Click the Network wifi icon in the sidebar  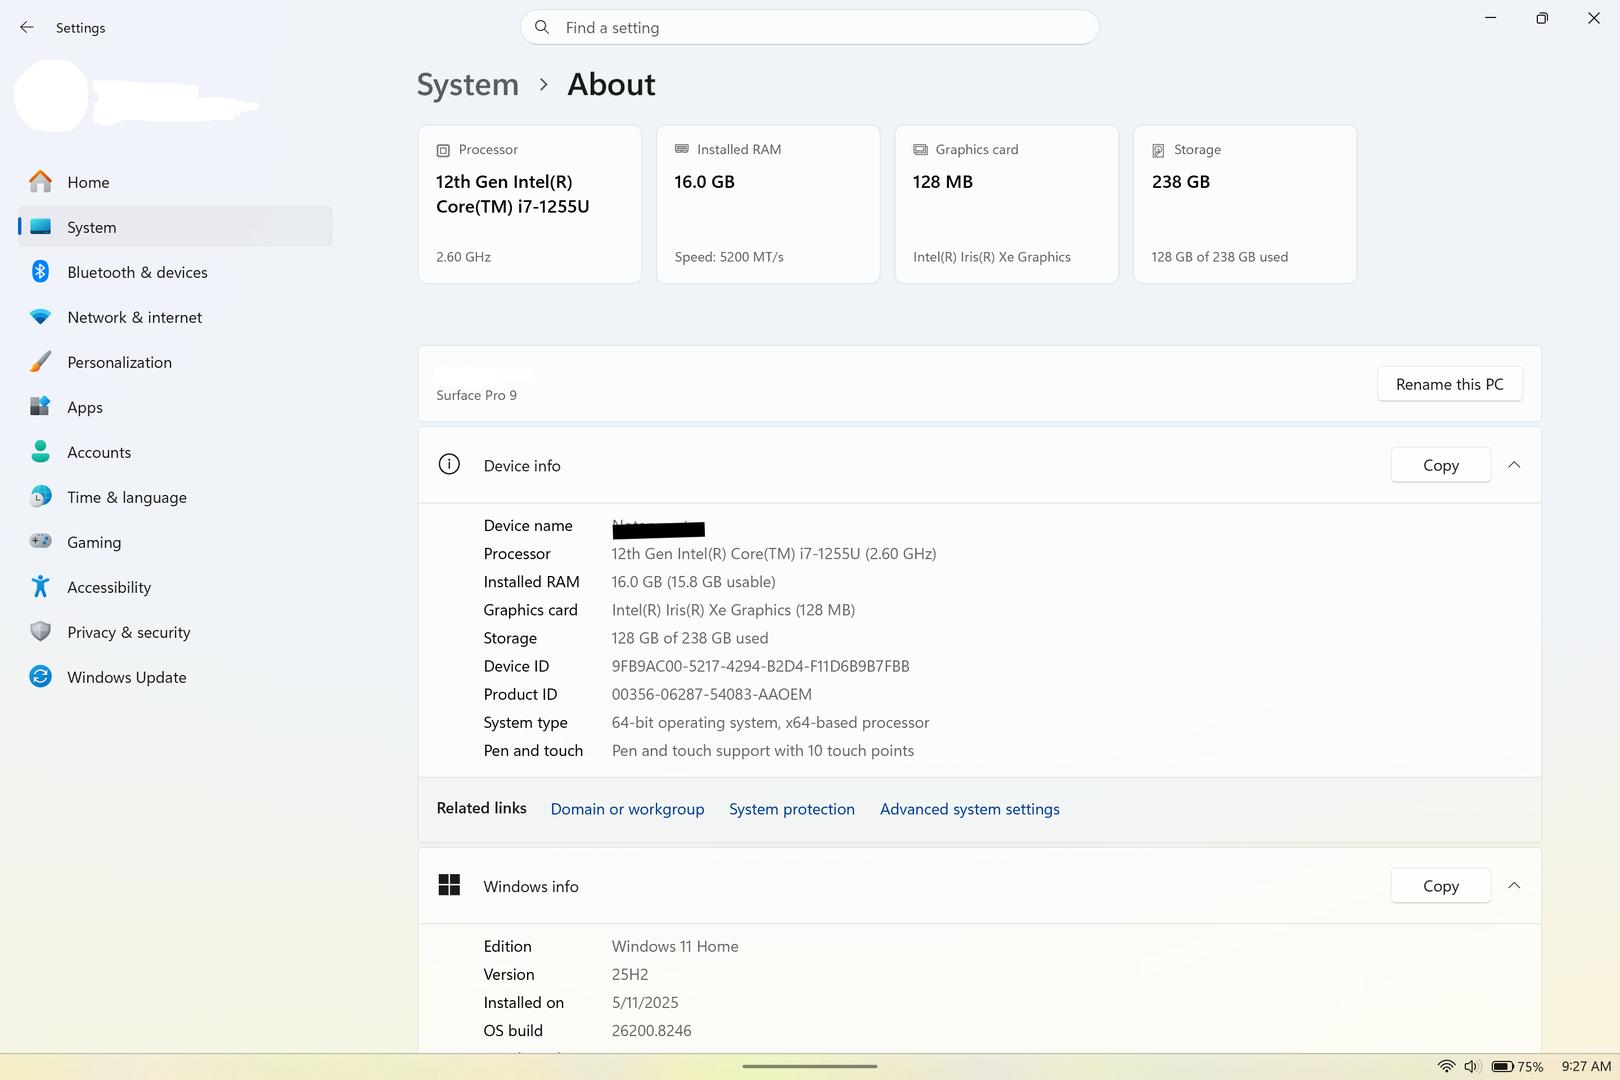[x=40, y=317]
